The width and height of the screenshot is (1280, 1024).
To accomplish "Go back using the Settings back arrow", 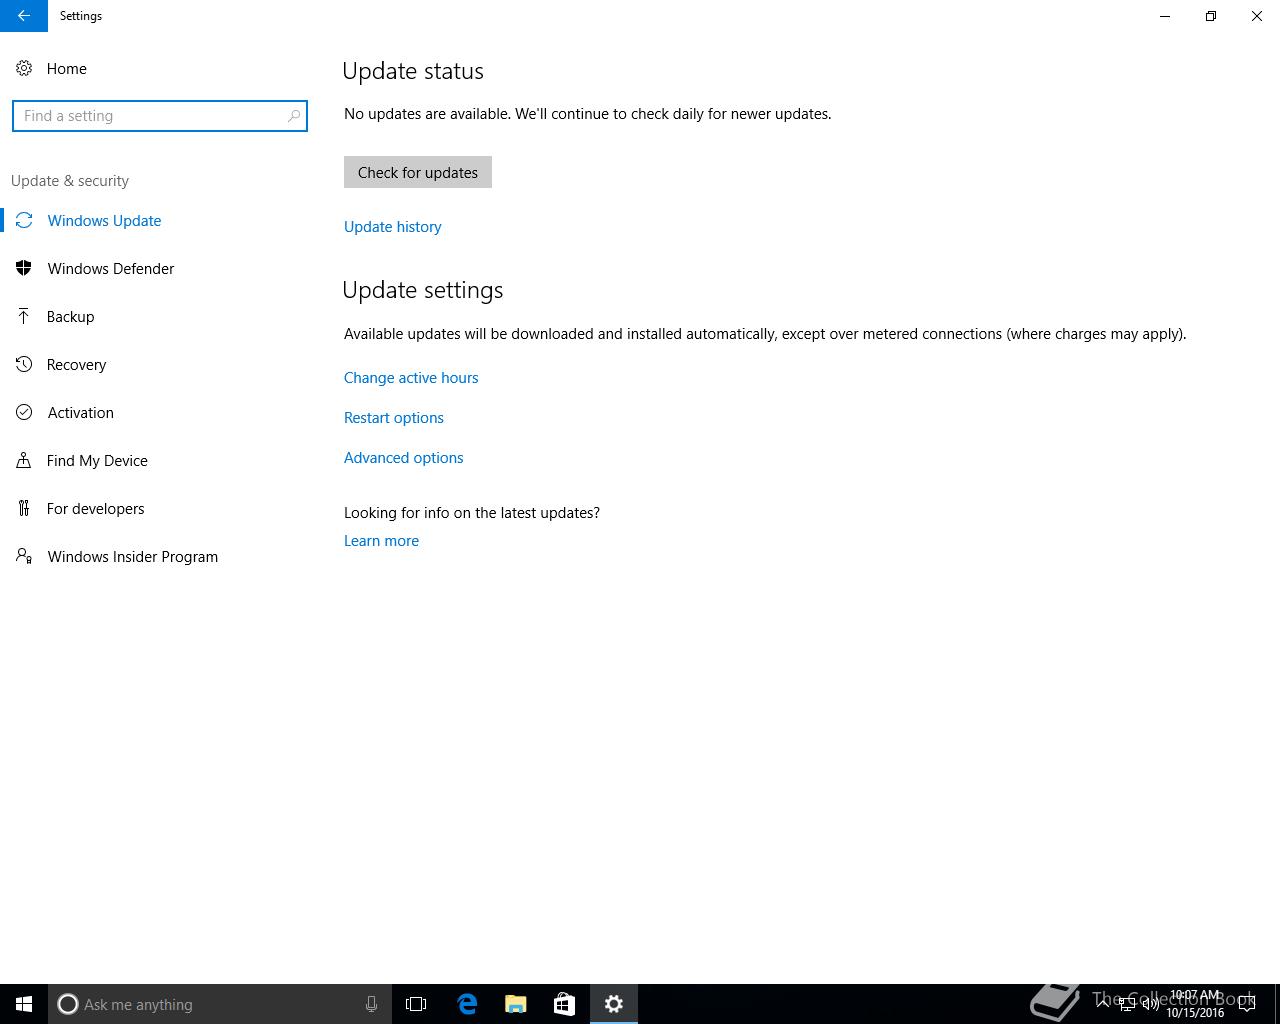I will (24, 16).
